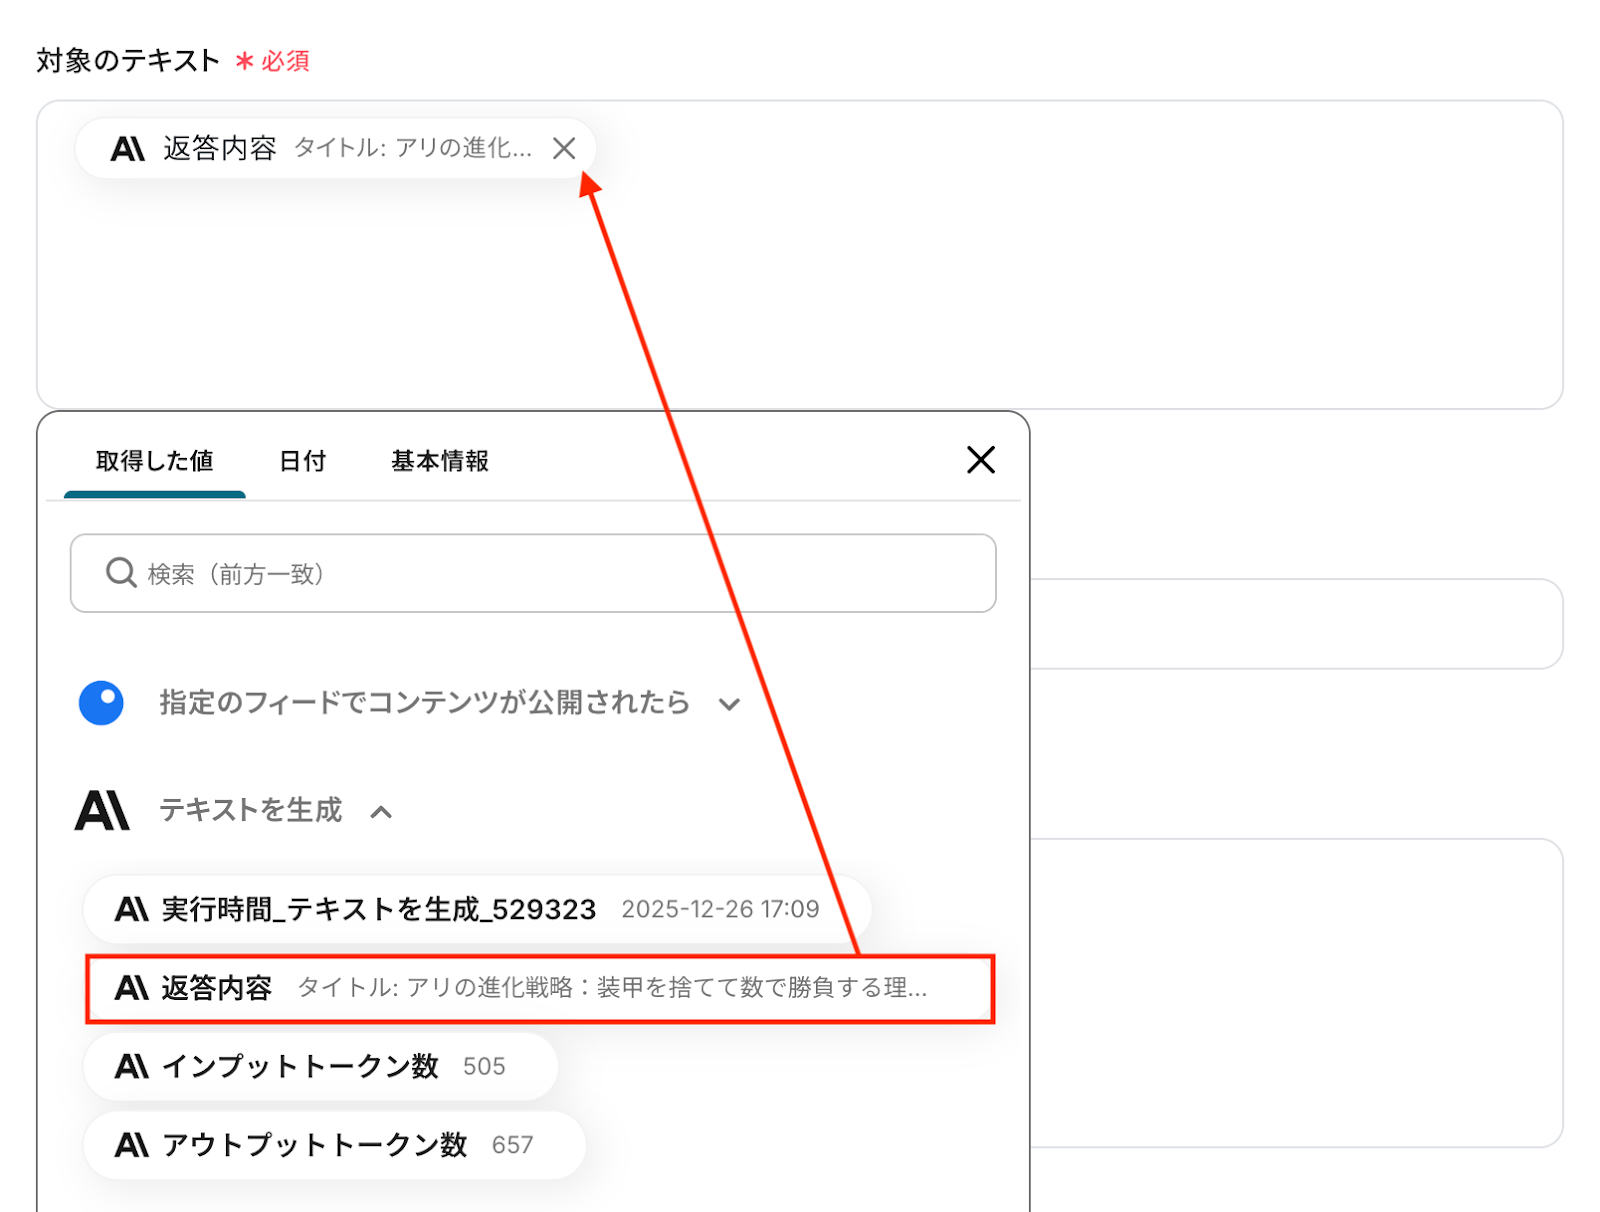The image size is (1600, 1212).
Task: Click the 返答内容 chip in the text field
Action: point(335,148)
